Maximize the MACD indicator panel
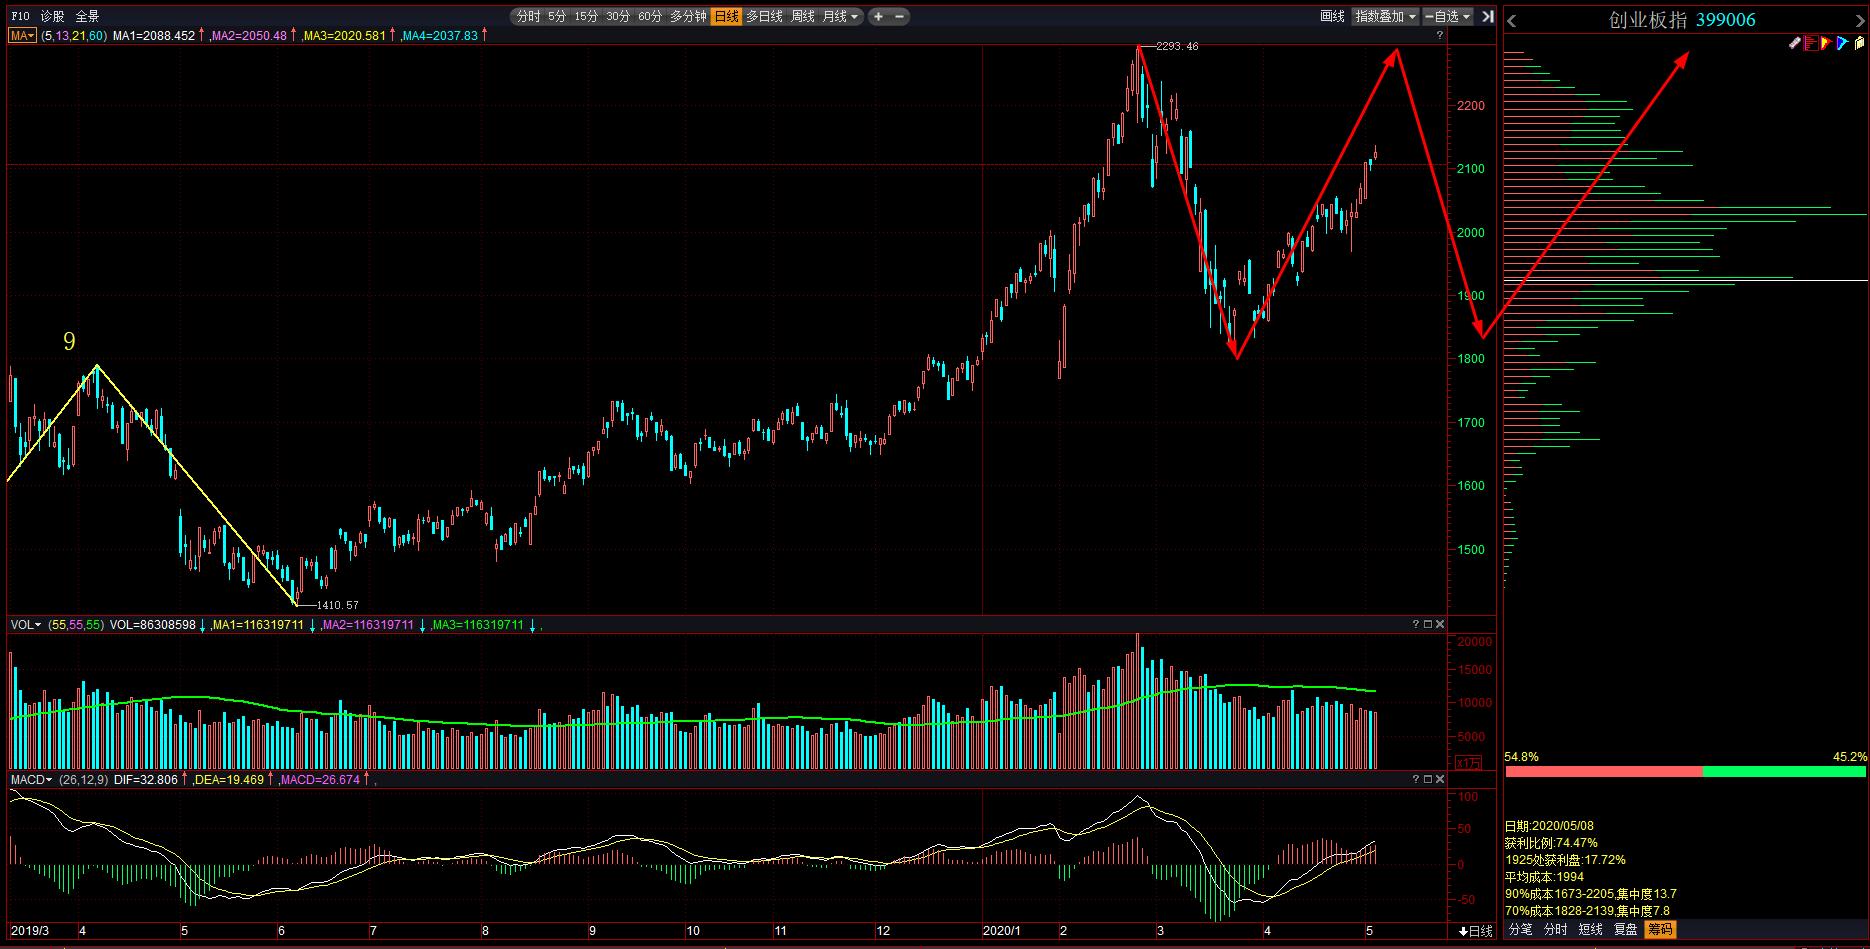Image resolution: width=1870 pixels, height=949 pixels. [1428, 779]
